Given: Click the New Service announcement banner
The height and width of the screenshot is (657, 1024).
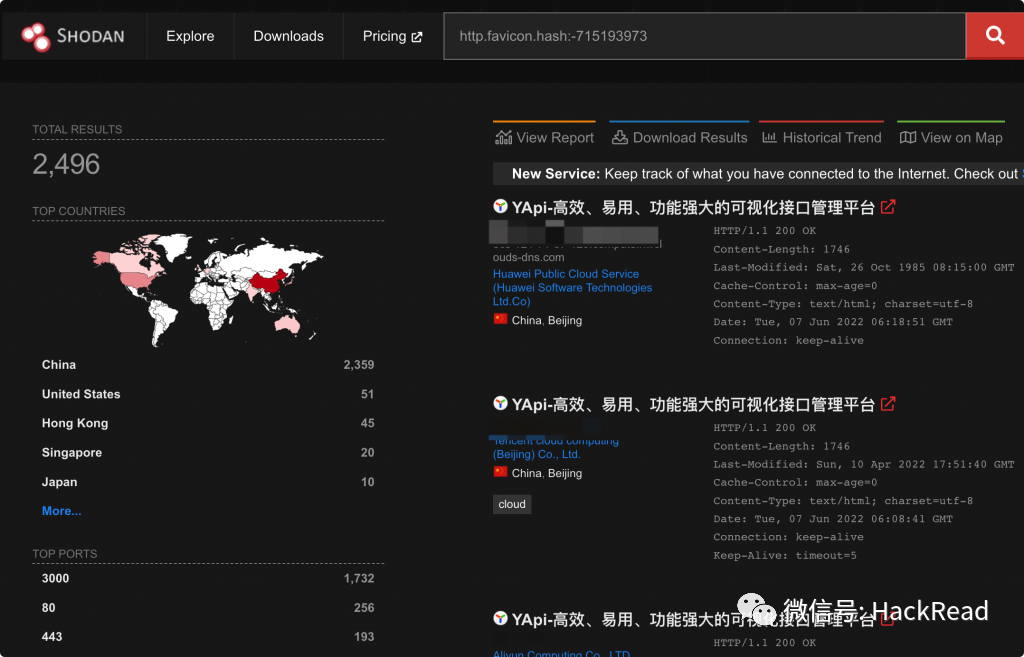Looking at the screenshot, I should tap(758, 174).
